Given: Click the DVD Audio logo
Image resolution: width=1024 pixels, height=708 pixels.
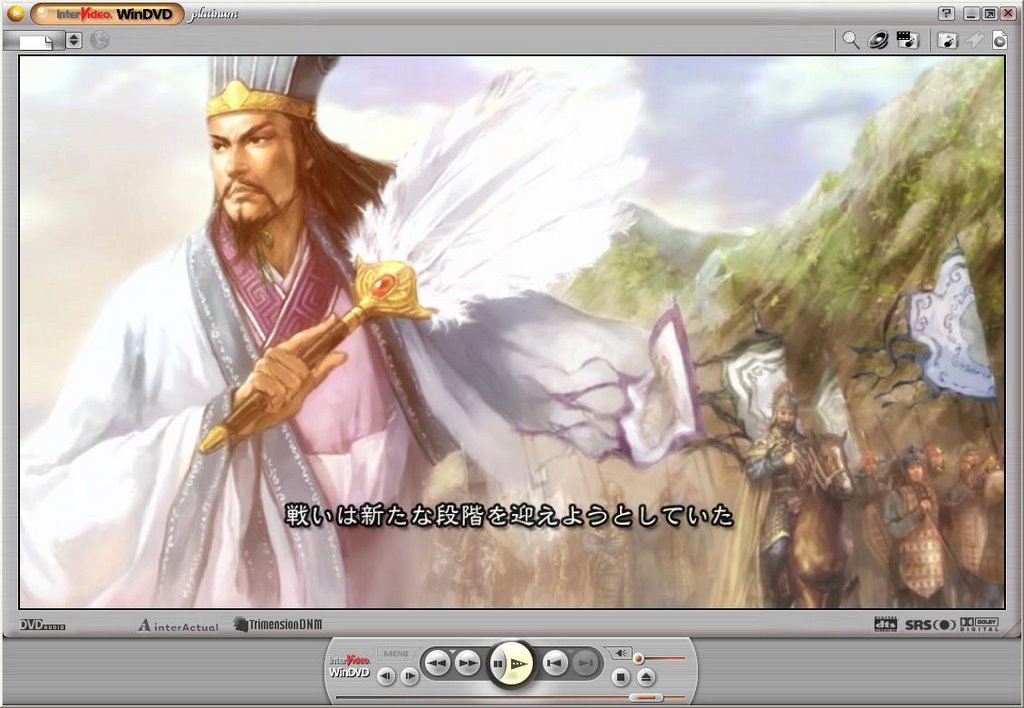Looking at the screenshot, I should click(42, 625).
